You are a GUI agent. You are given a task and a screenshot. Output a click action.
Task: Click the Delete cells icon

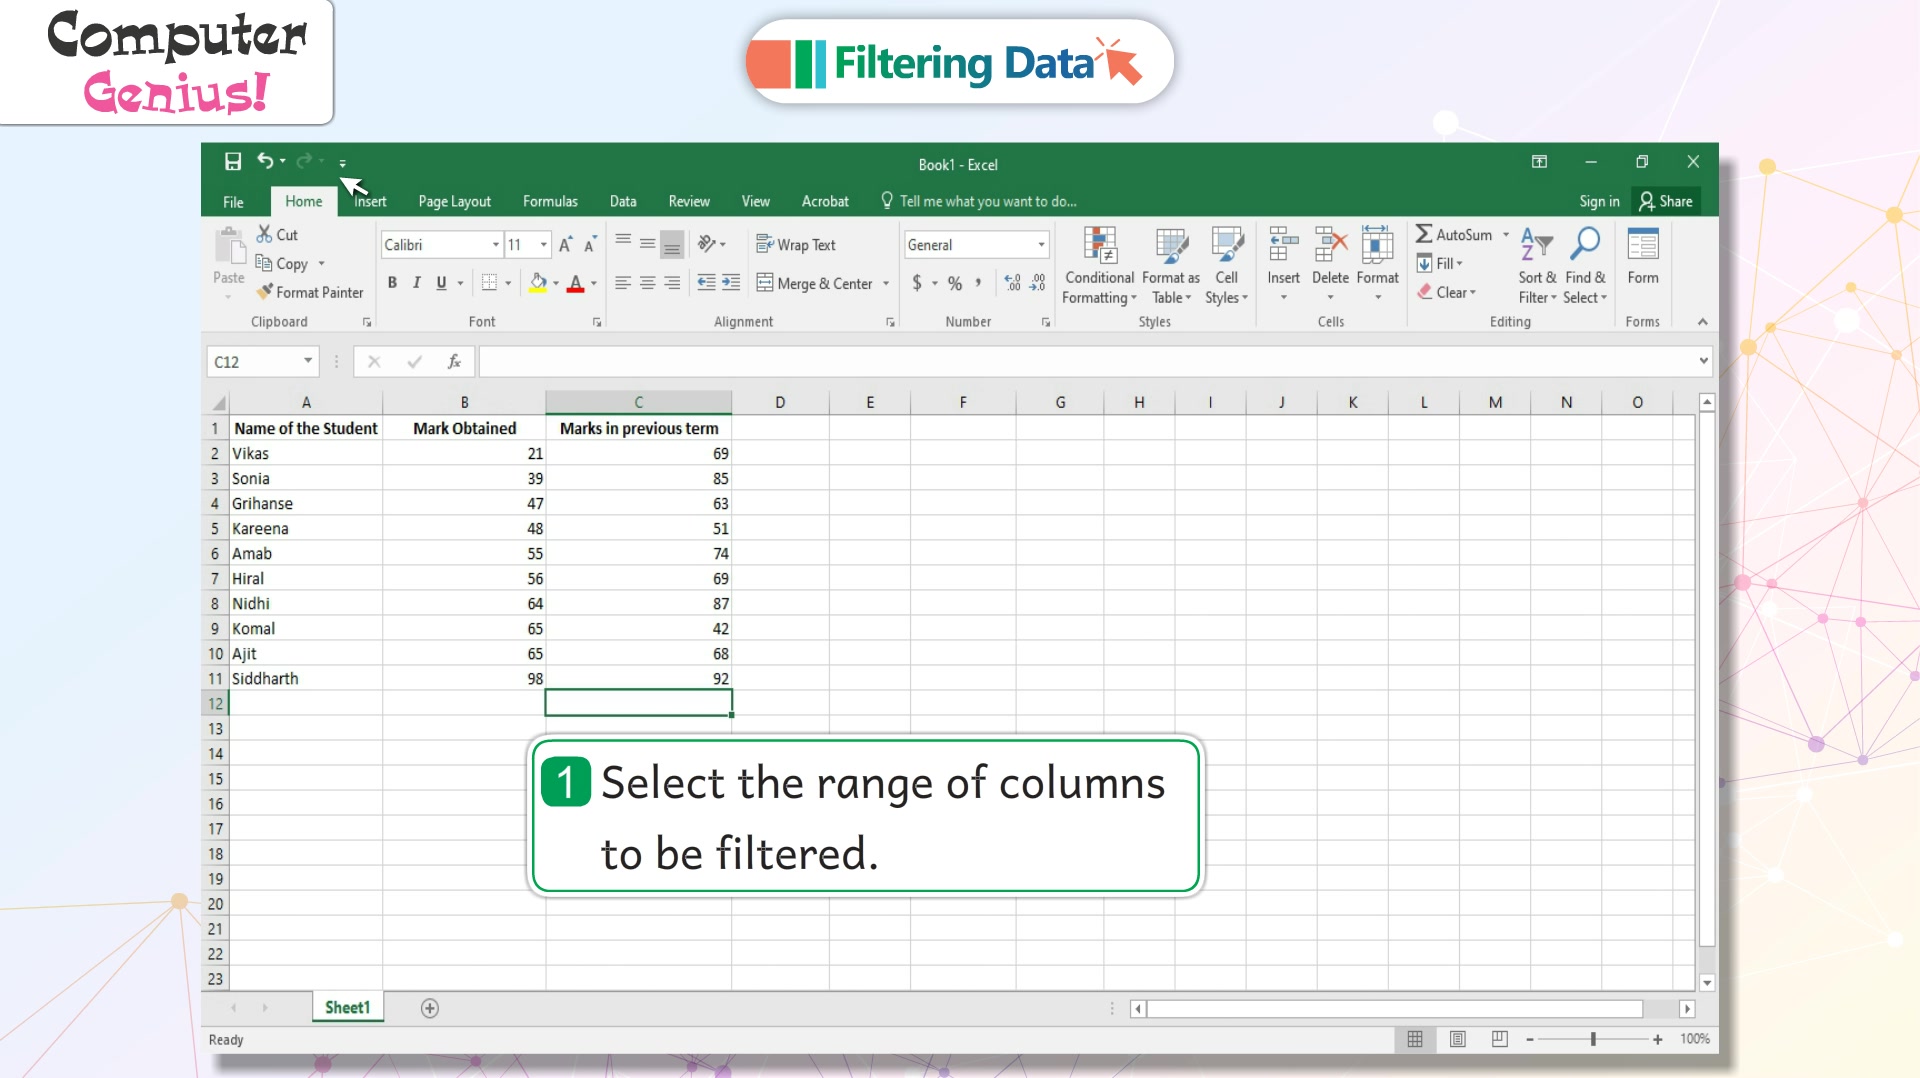(1330, 244)
